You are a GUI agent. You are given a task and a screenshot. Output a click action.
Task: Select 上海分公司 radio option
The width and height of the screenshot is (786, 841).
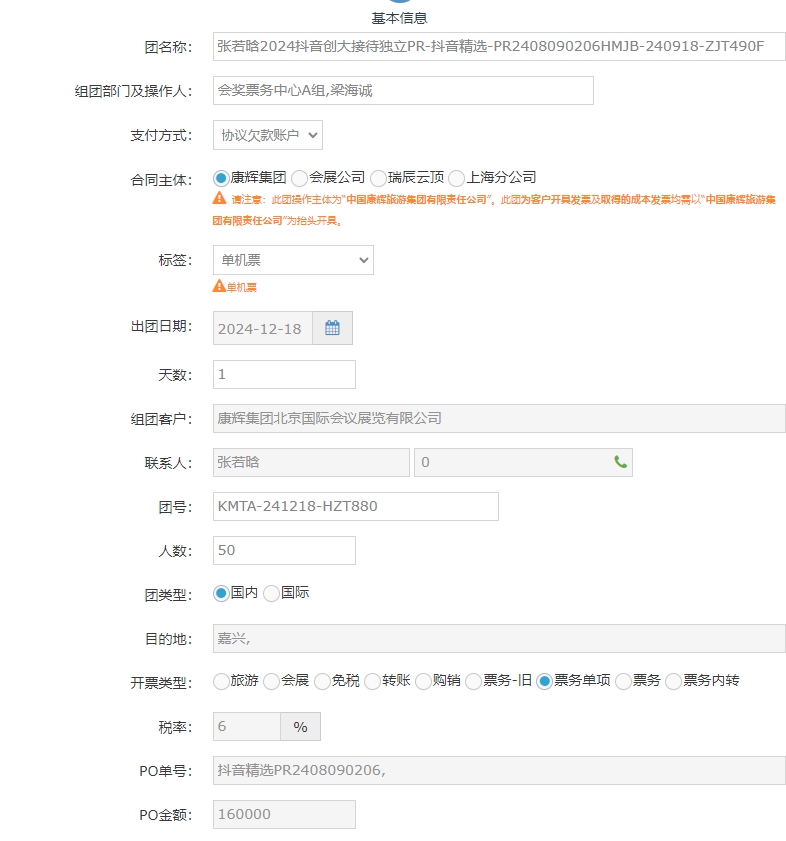[x=457, y=178]
